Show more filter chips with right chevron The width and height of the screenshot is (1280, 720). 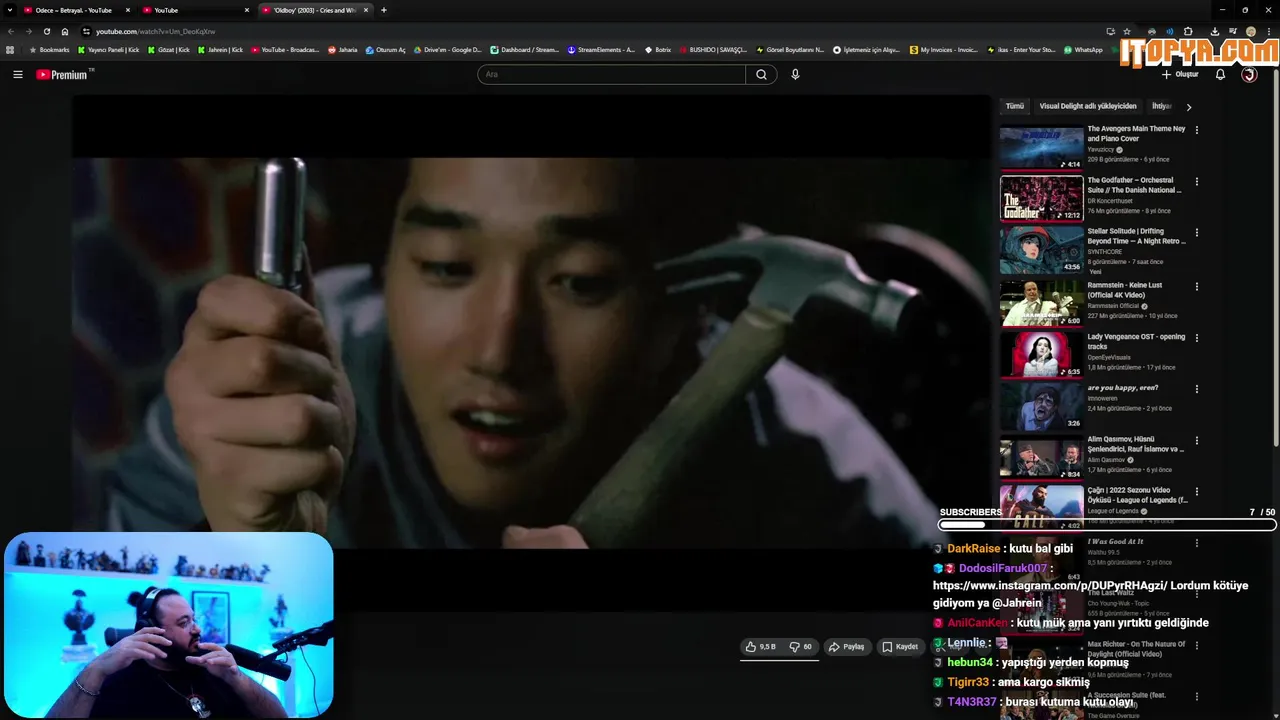point(1188,106)
